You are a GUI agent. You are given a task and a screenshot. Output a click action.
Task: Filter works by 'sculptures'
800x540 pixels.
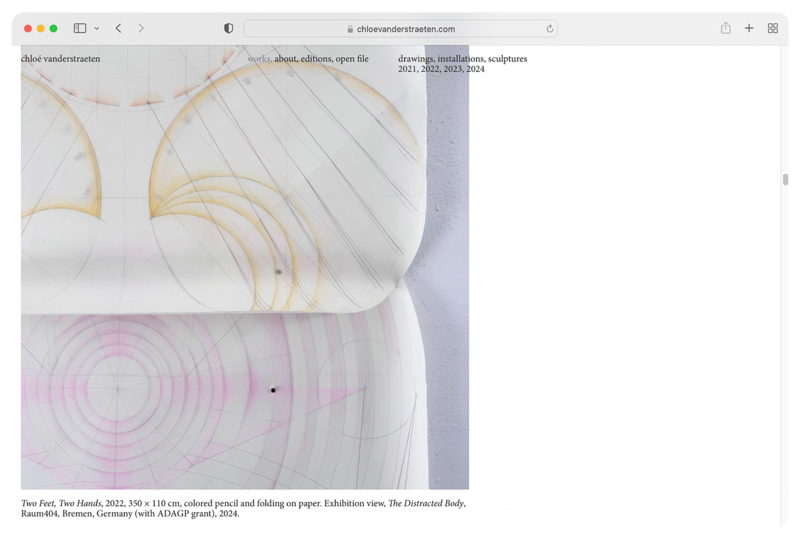tap(507, 59)
